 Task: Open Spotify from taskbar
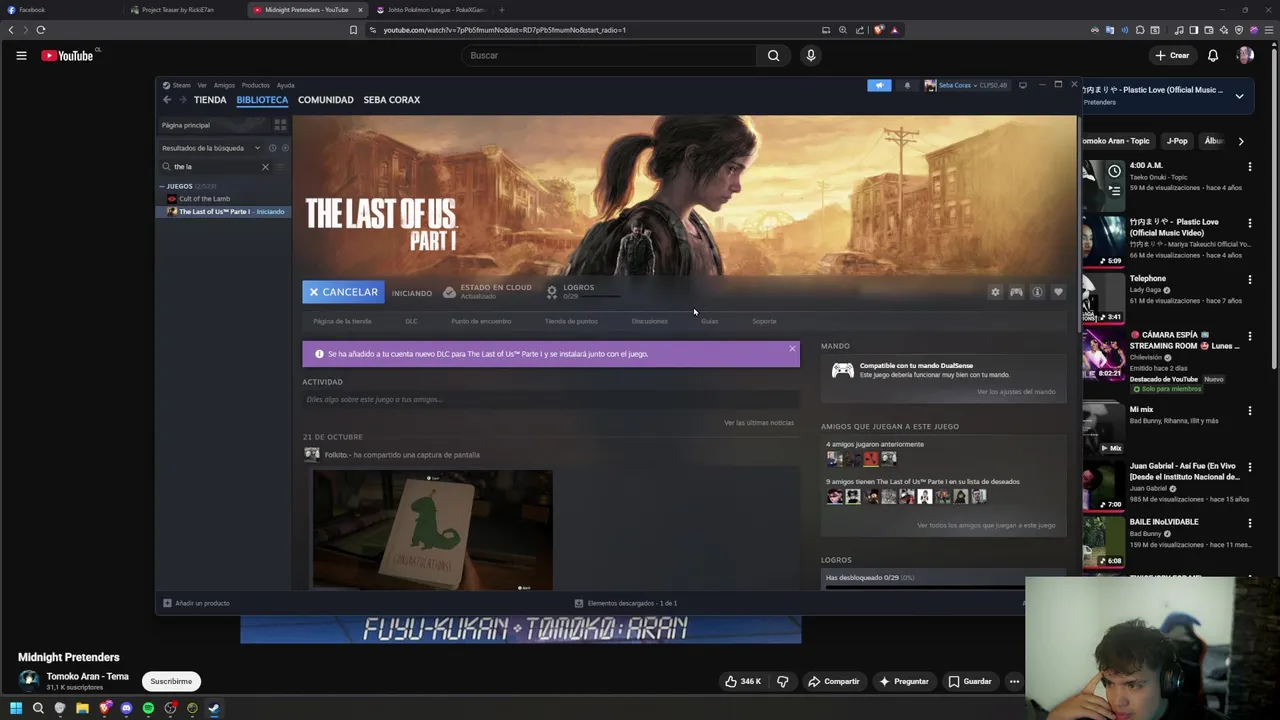click(x=148, y=708)
